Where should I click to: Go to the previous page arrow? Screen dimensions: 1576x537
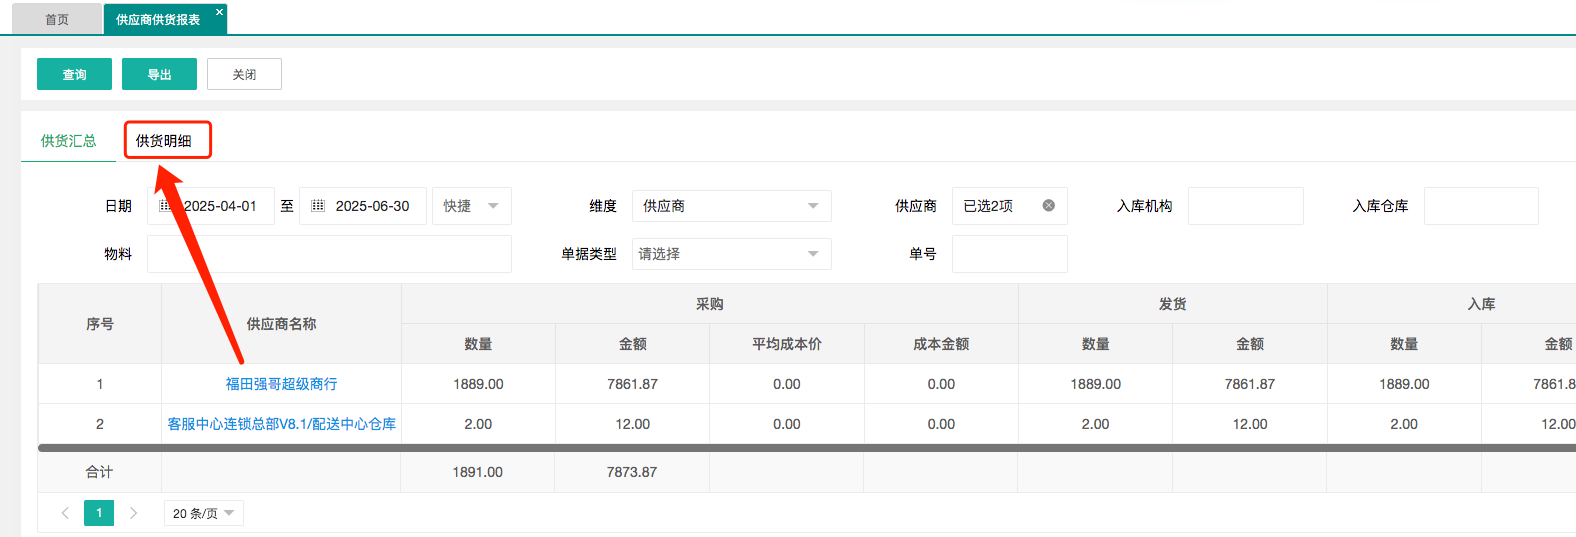[65, 513]
